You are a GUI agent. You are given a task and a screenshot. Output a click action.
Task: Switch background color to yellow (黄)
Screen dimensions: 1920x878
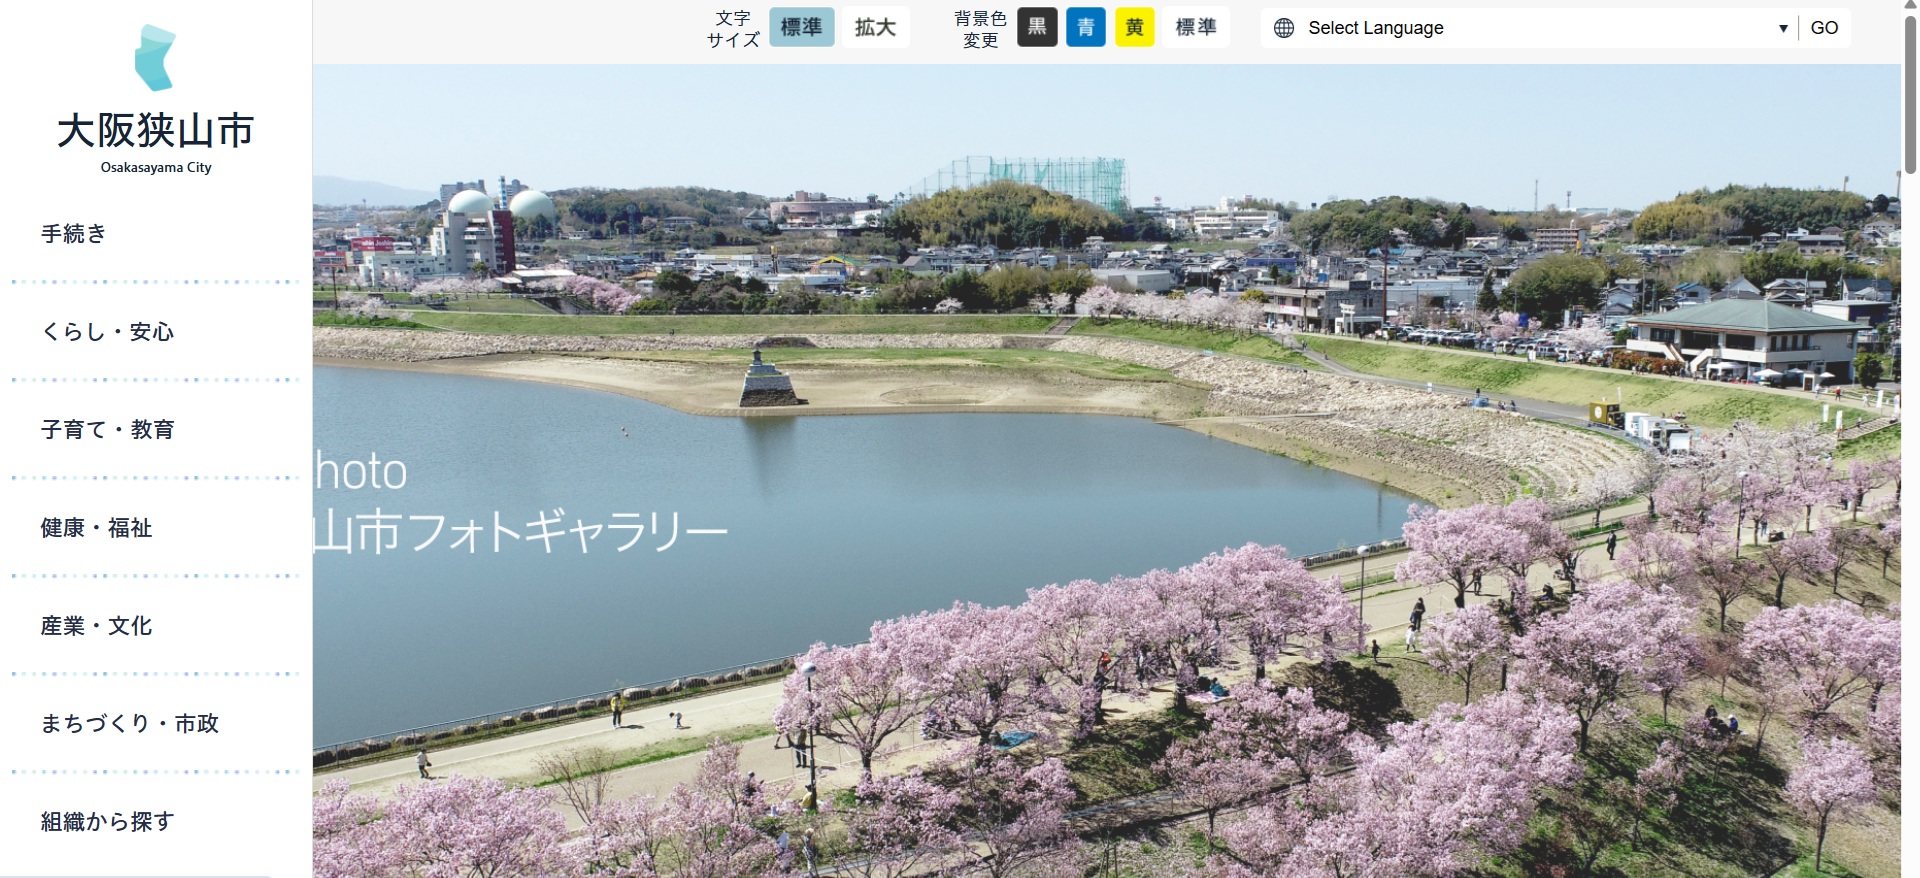1135,27
